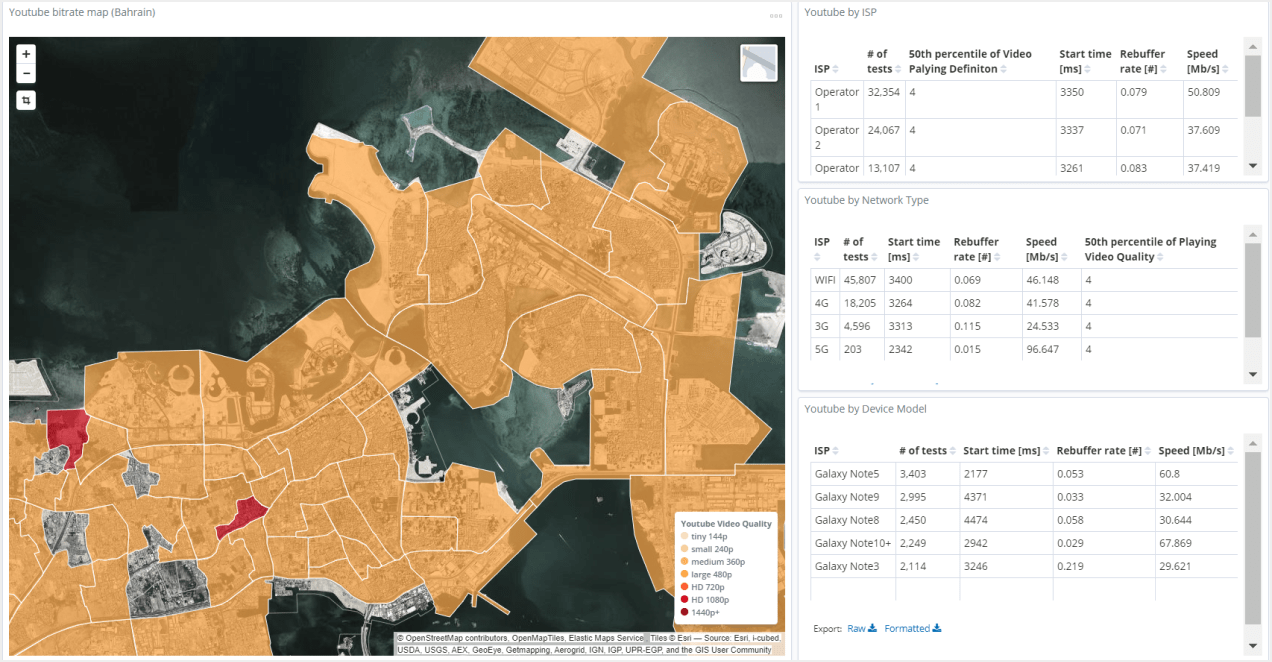Click the 1440p+ legend swatch
The height and width of the screenshot is (662, 1272).
684,612
